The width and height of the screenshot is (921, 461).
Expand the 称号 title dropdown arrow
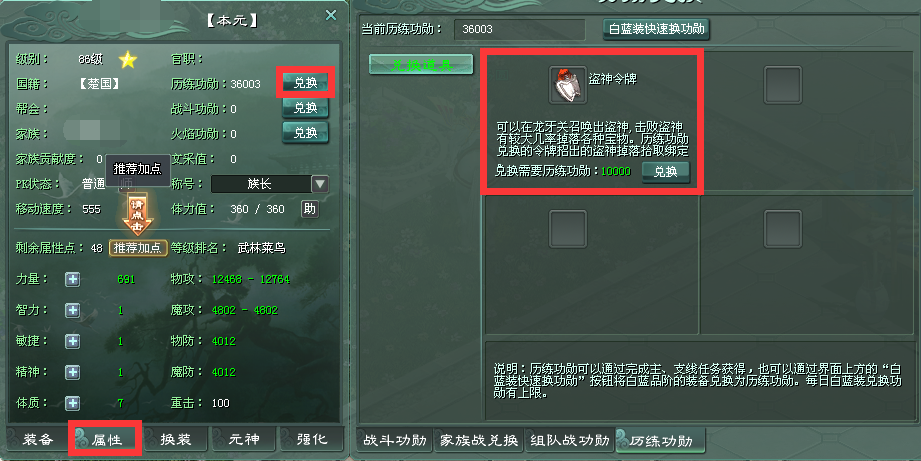[320, 184]
